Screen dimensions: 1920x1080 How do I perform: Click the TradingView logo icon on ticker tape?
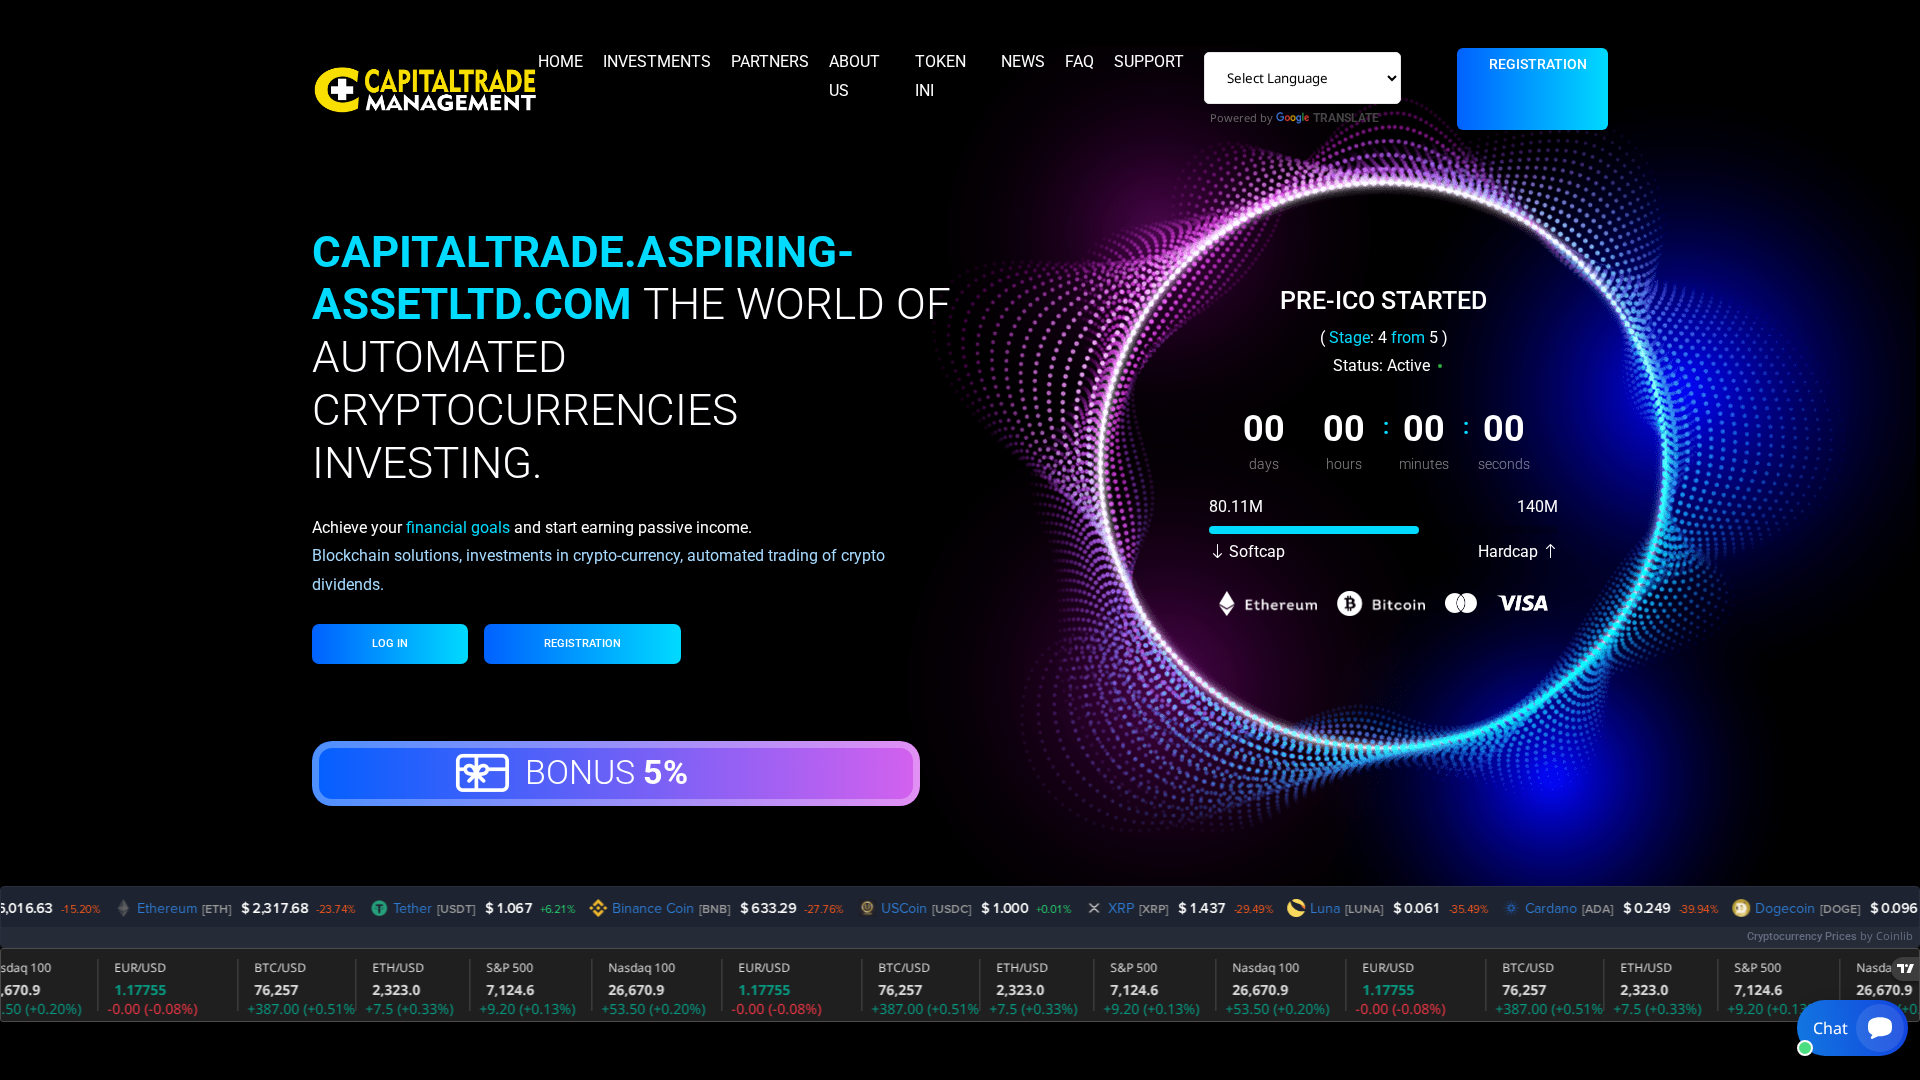tap(1905, 968)
